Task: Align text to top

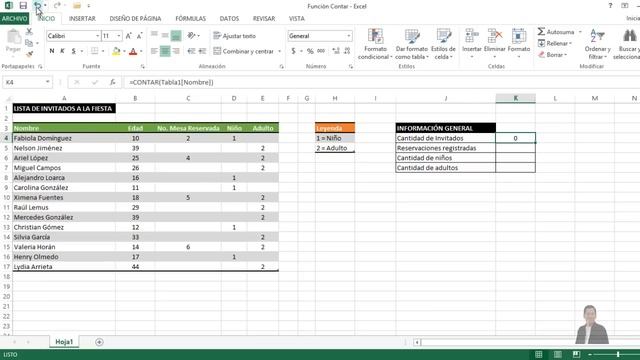Action: point(154,36)
